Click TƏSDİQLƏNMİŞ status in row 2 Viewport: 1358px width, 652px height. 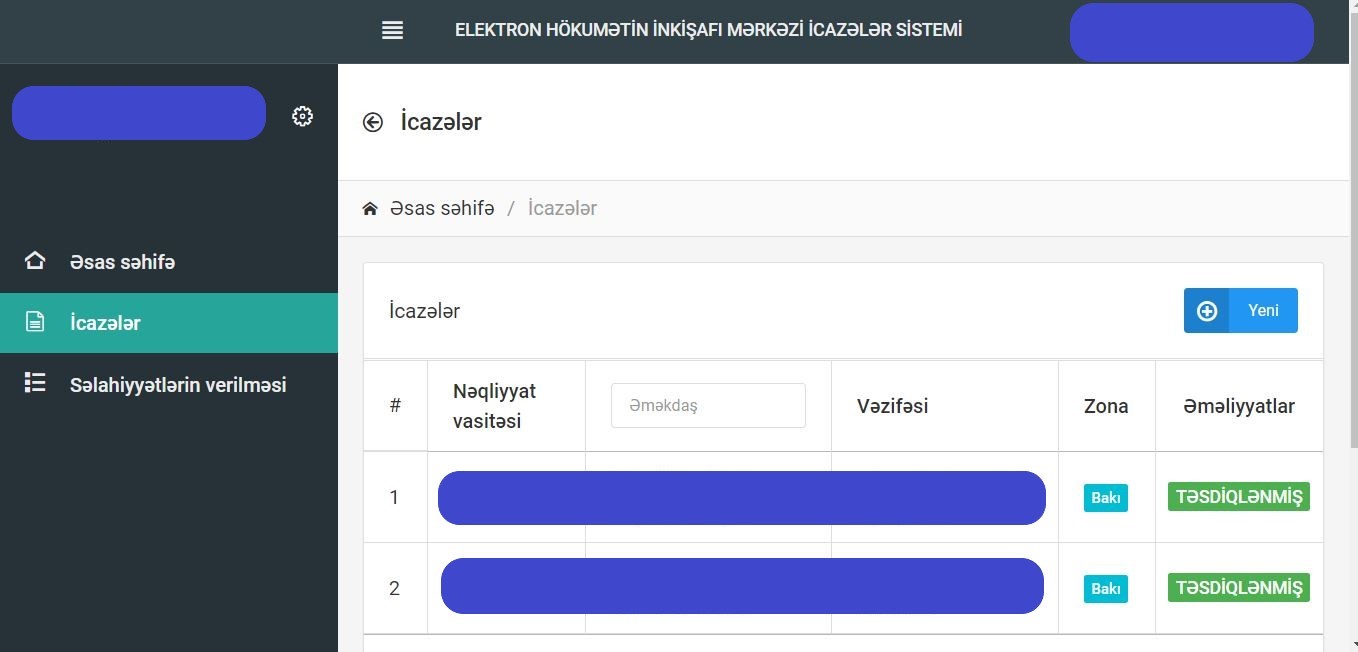point(1238,587)
